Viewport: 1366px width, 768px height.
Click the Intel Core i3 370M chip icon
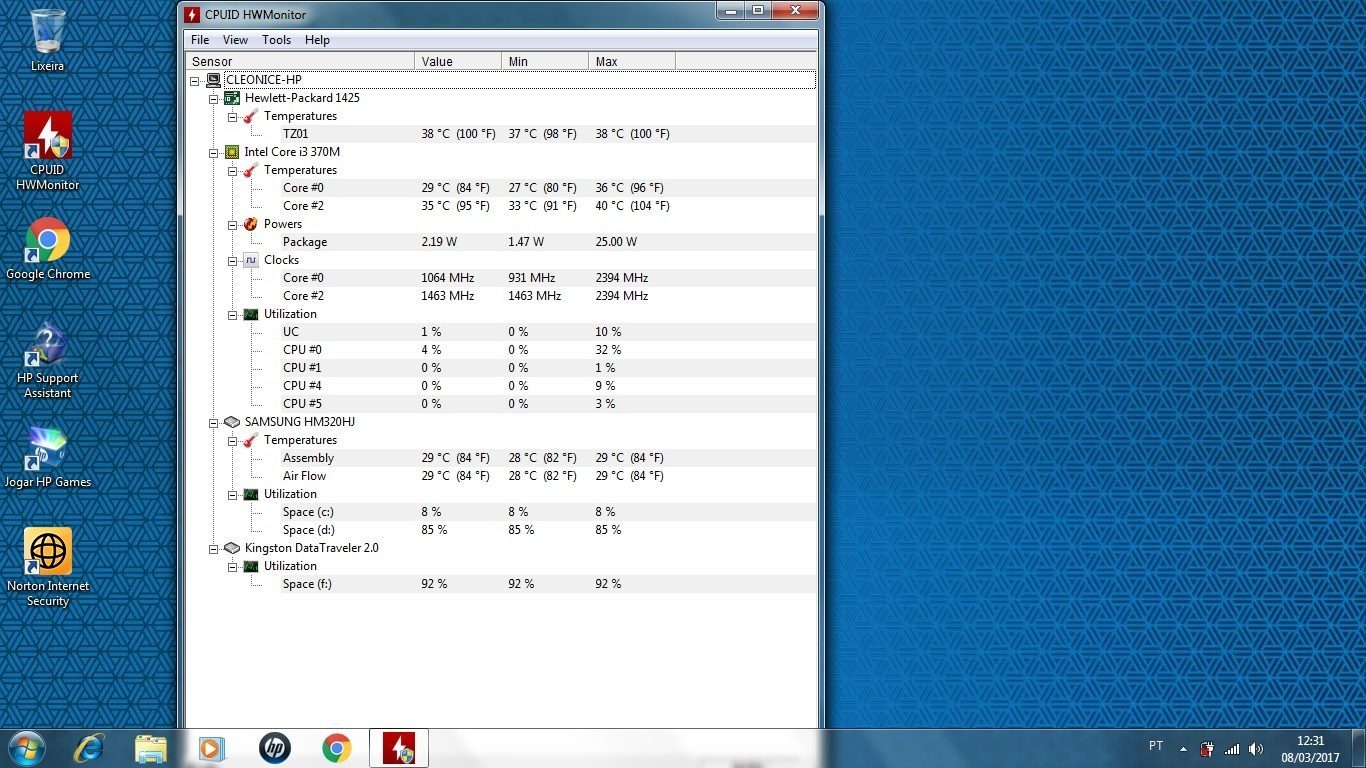[x=232, y=152]
